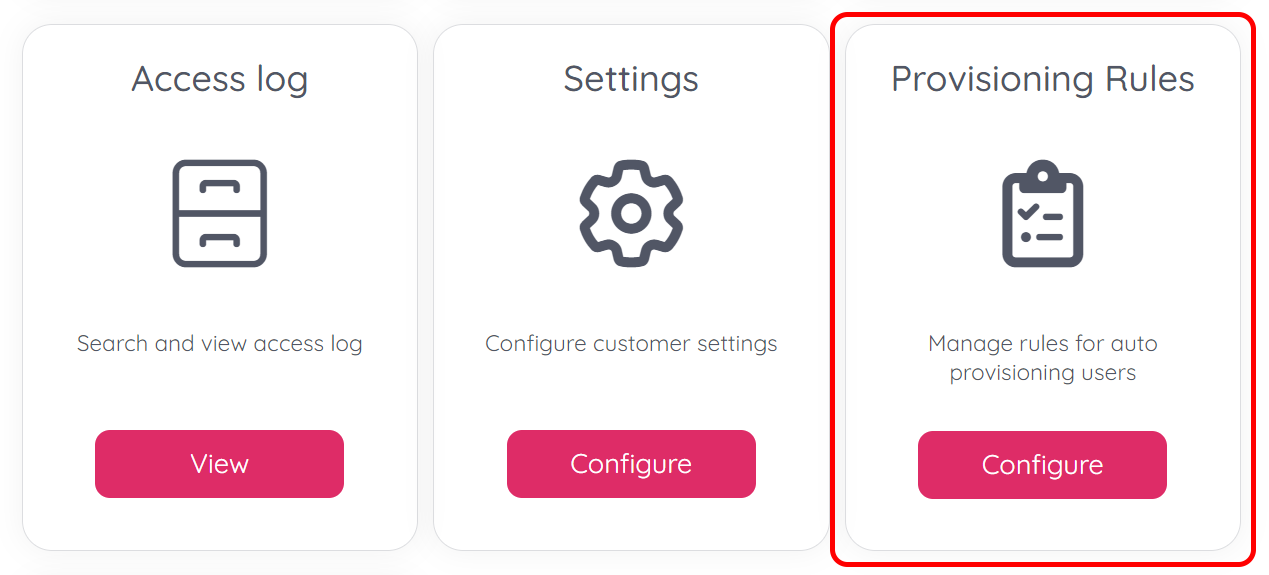This screenshot has height=575, width=1269.
Task: Click the blank area below the Settings Configure button
Action: coord(631,525)
